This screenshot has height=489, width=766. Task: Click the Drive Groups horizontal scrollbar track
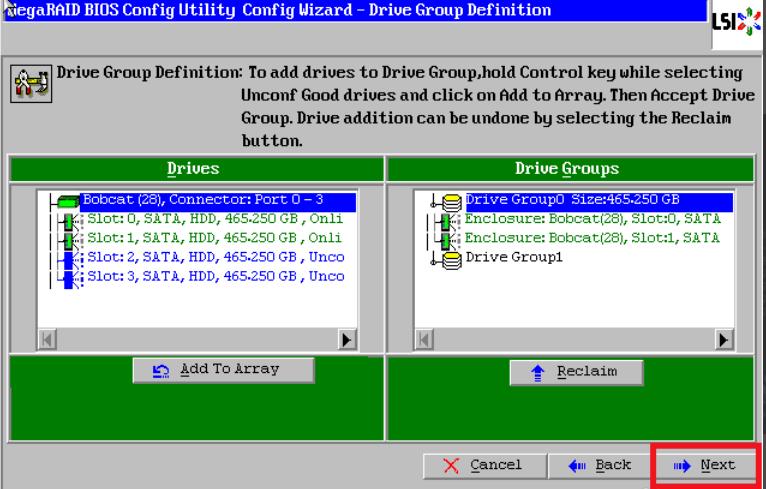574,339
